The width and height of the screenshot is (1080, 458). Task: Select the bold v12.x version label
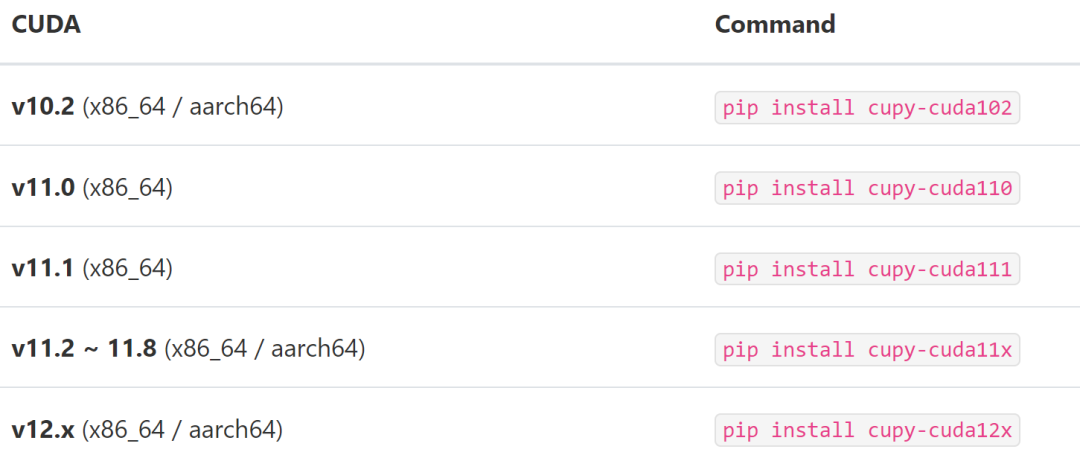(43, 430)
